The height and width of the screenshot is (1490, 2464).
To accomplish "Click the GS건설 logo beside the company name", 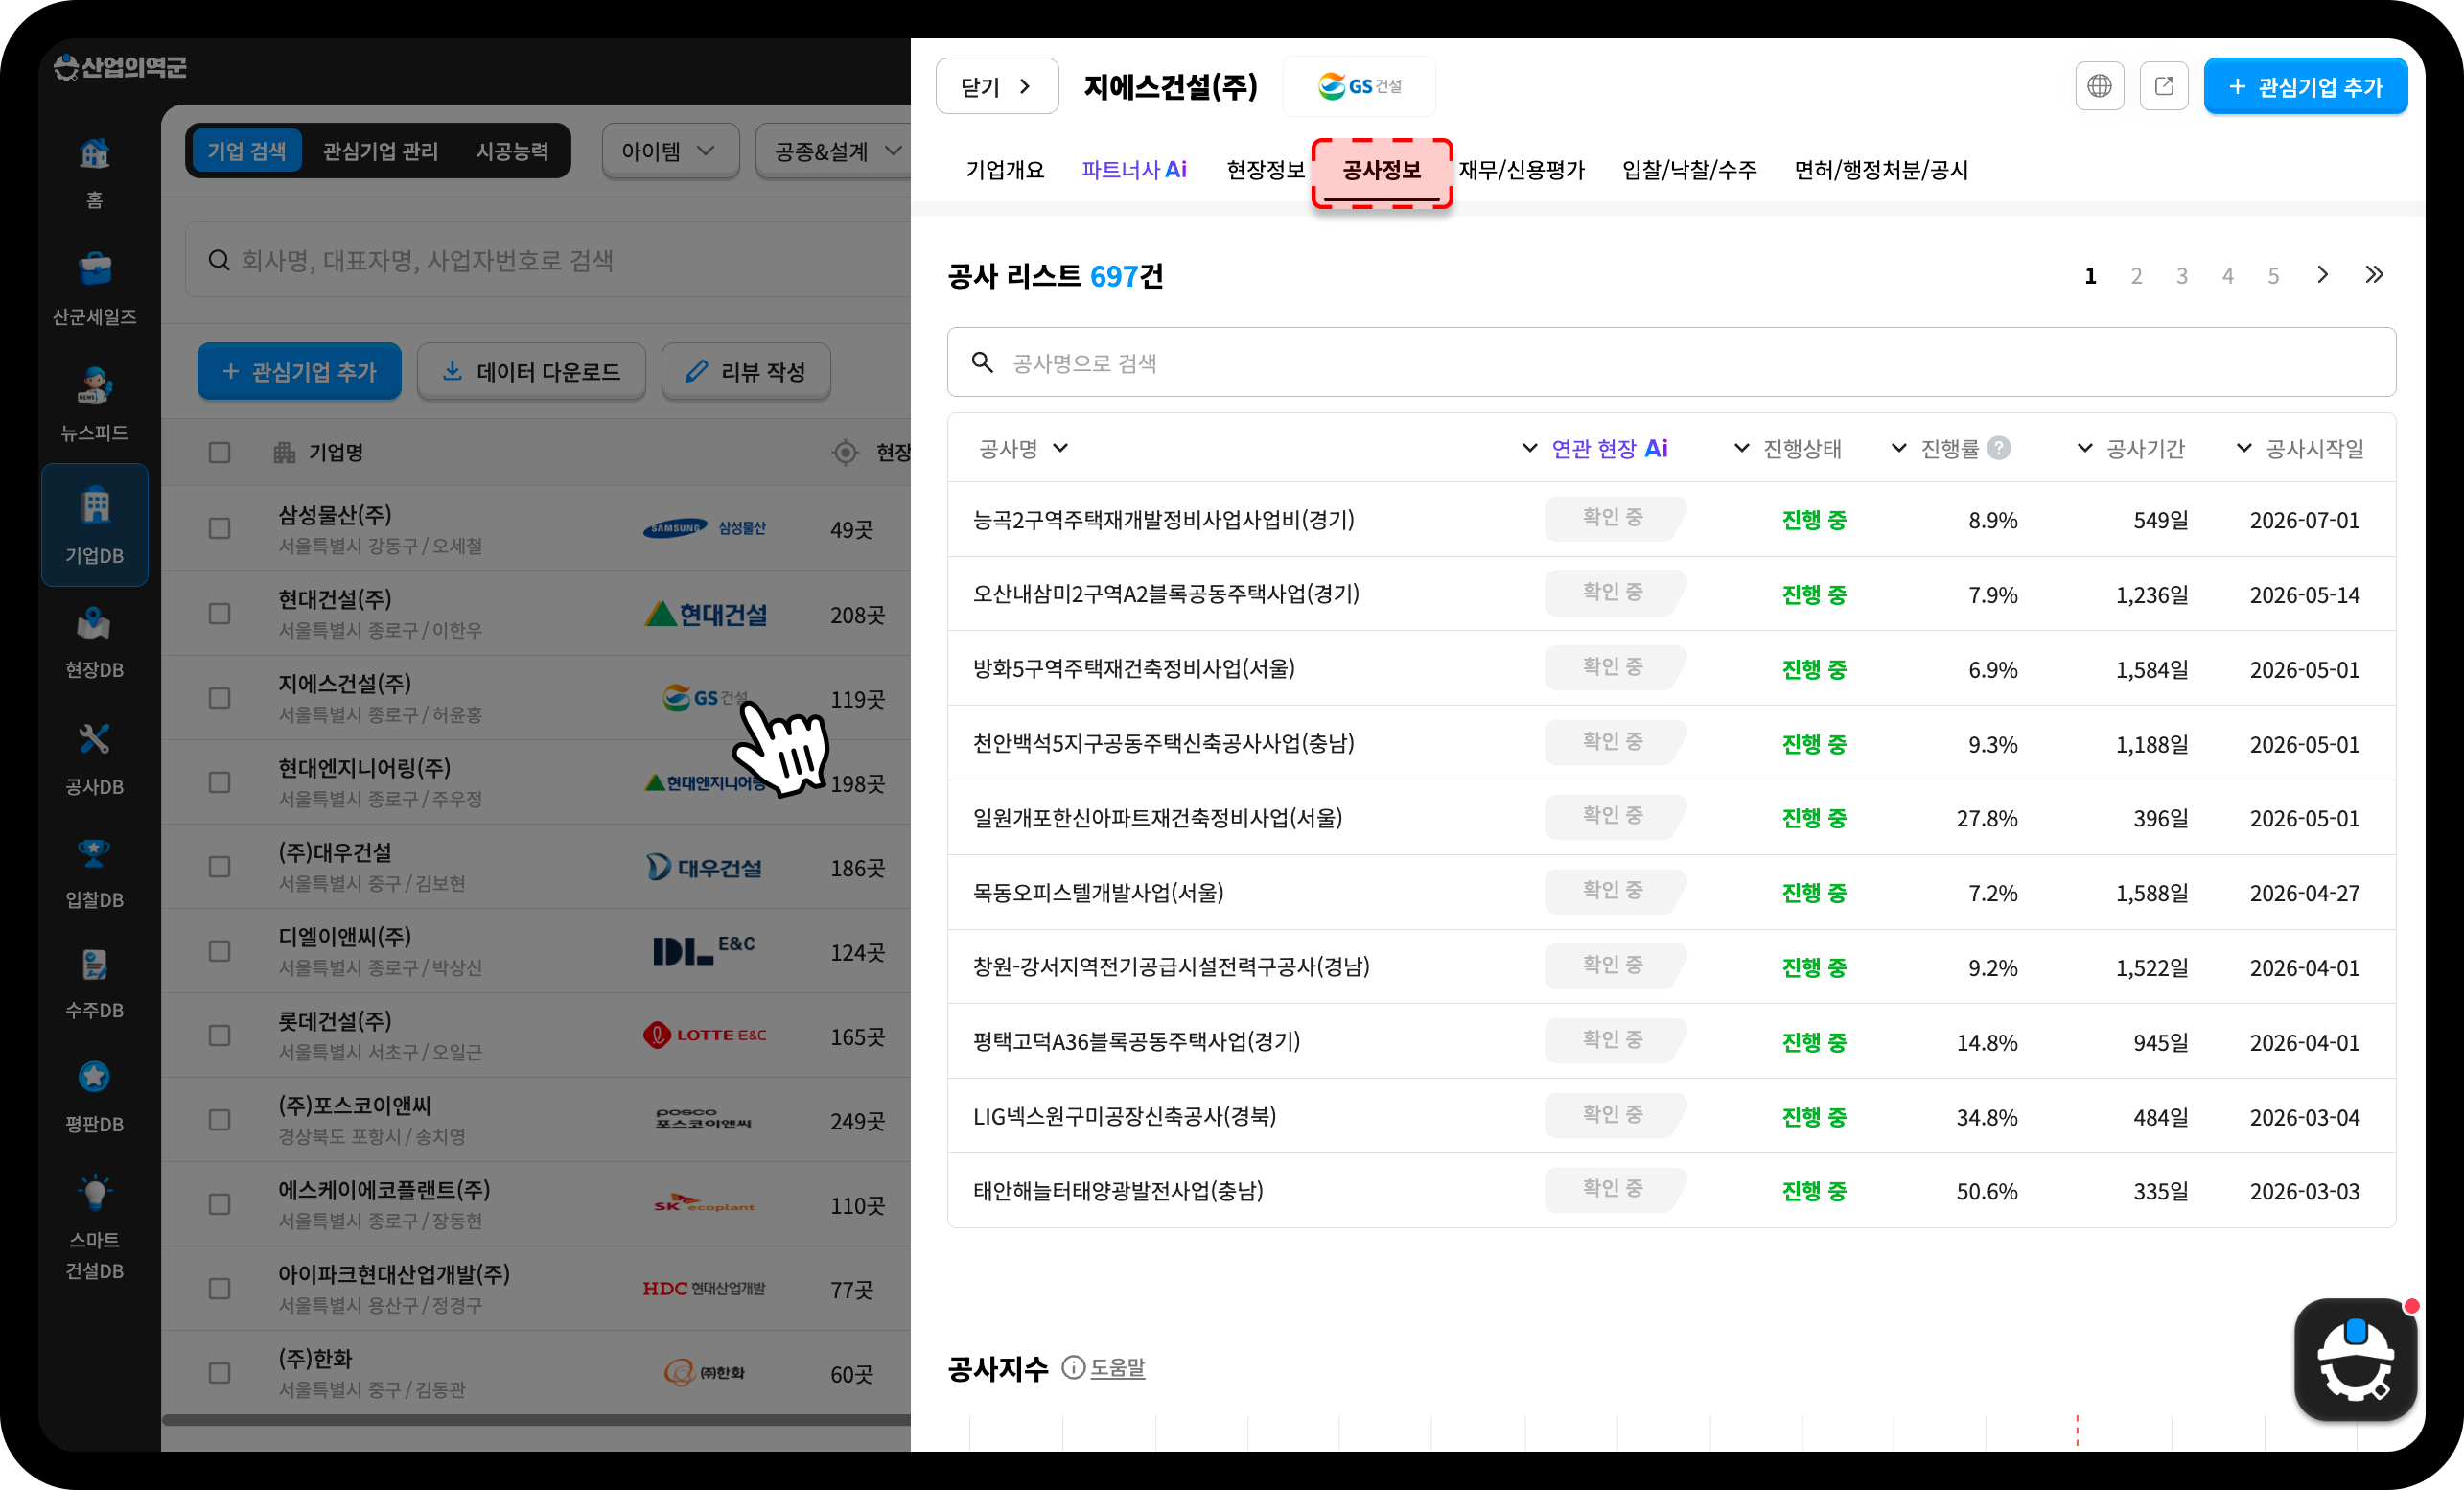I will (x=1359, y=86).
